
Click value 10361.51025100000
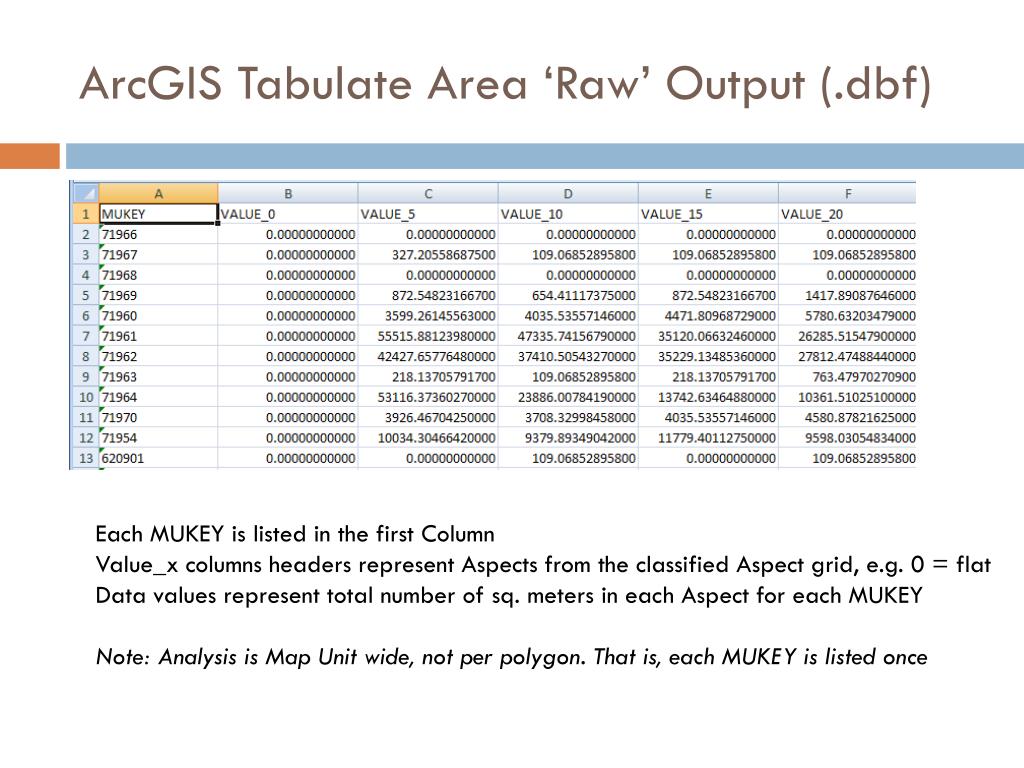click(x=848, y=397)
